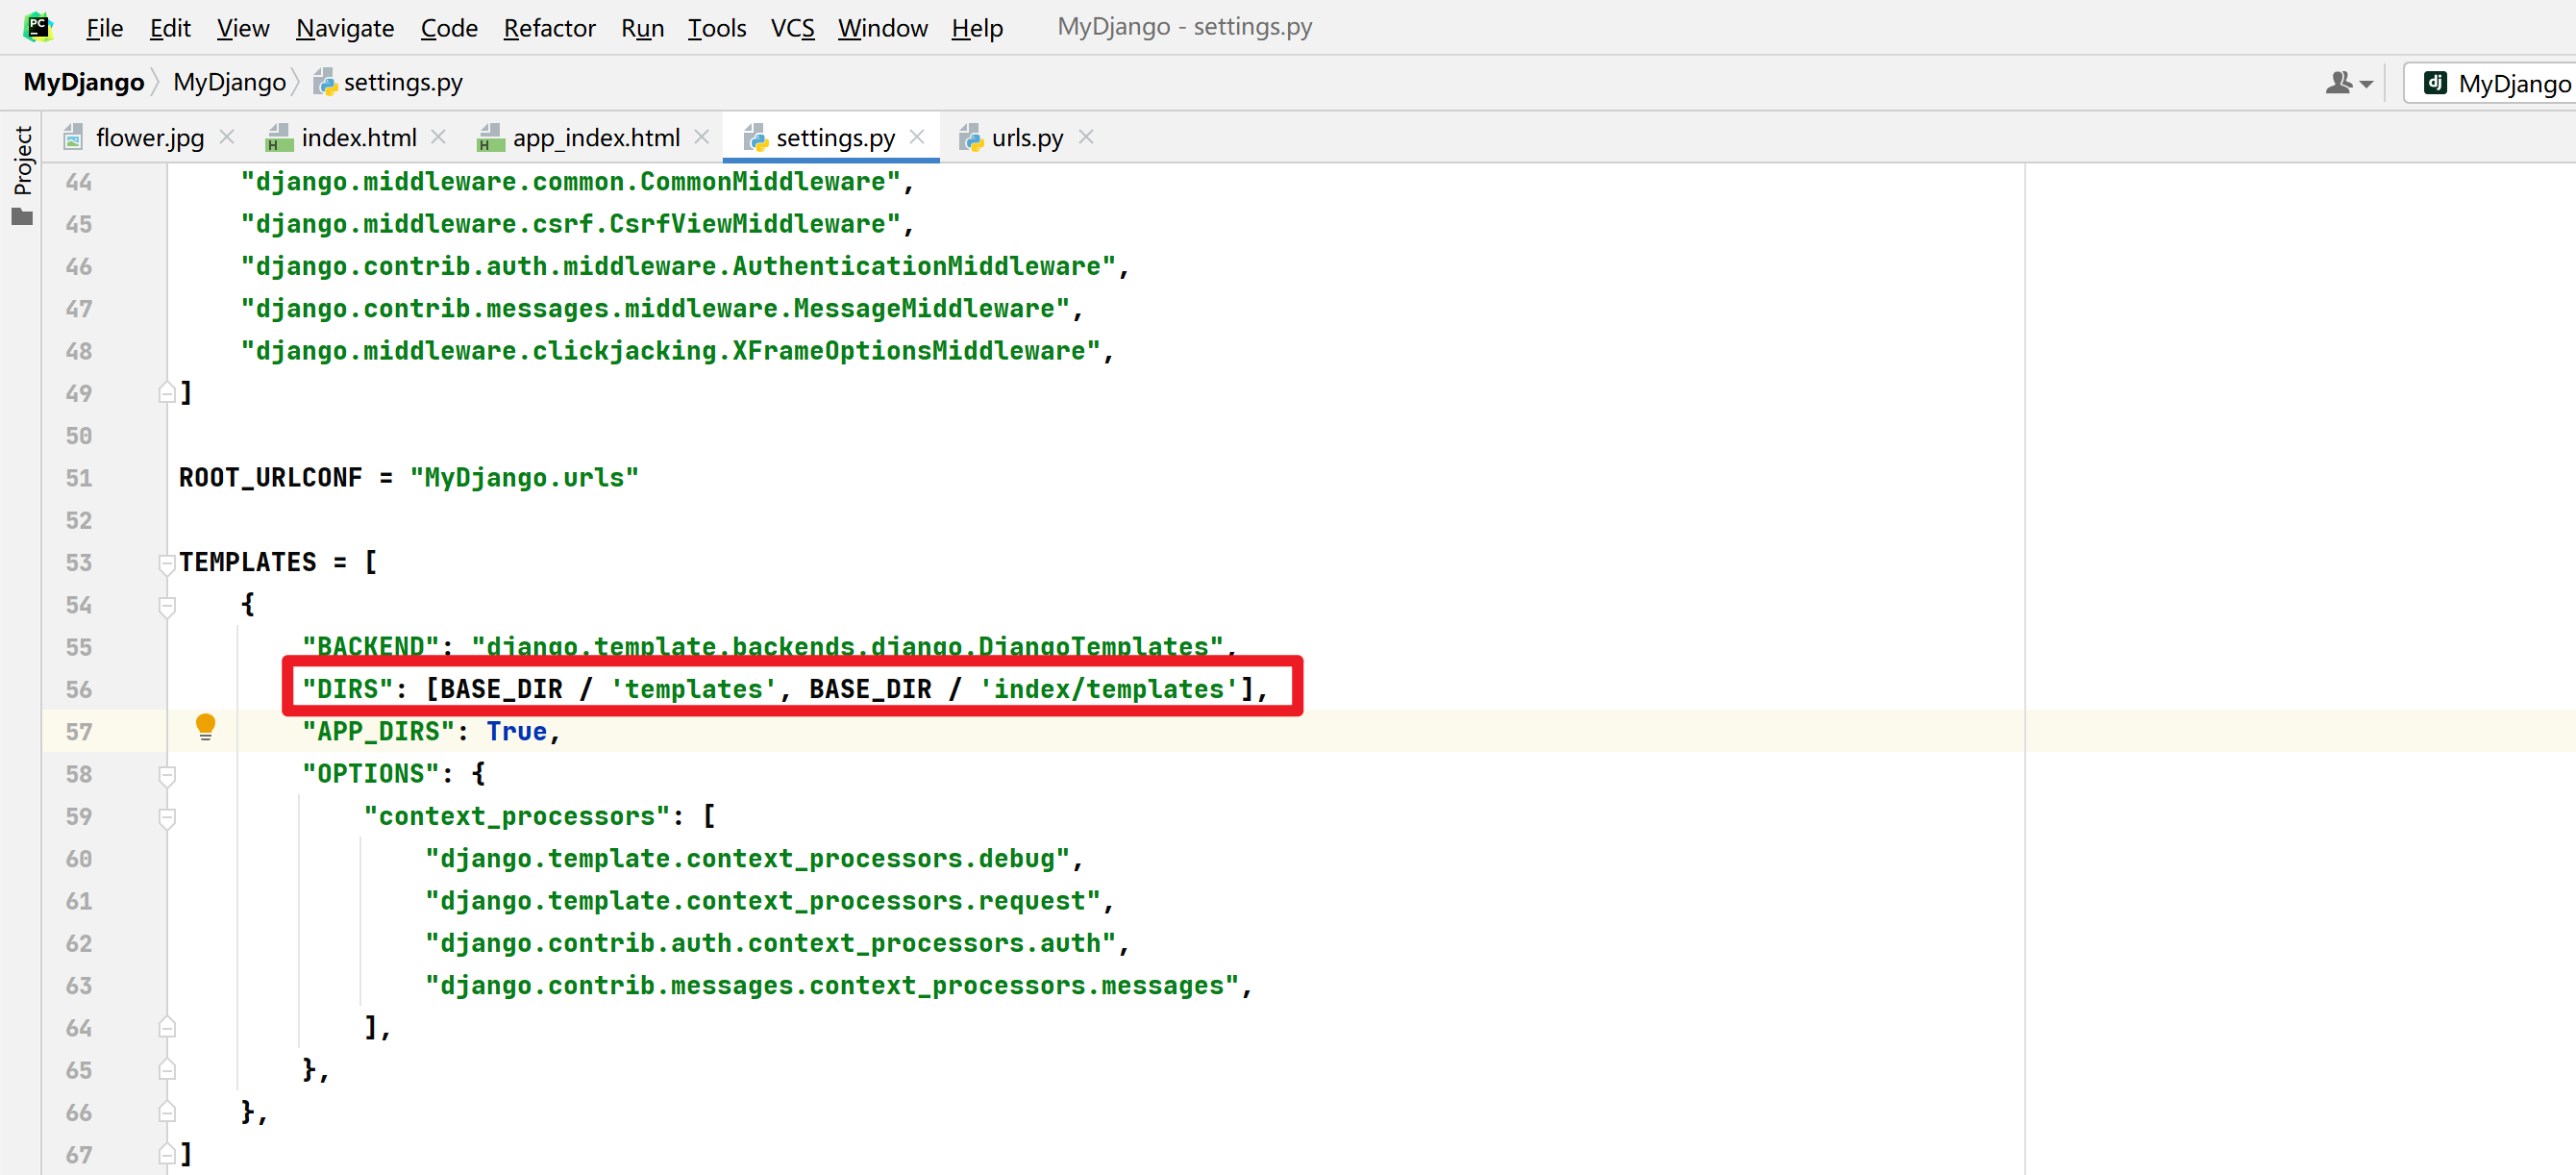Close the flower.jpg tab
This screenshot has width=2576, height=1175.
click(x=227, y=137)
